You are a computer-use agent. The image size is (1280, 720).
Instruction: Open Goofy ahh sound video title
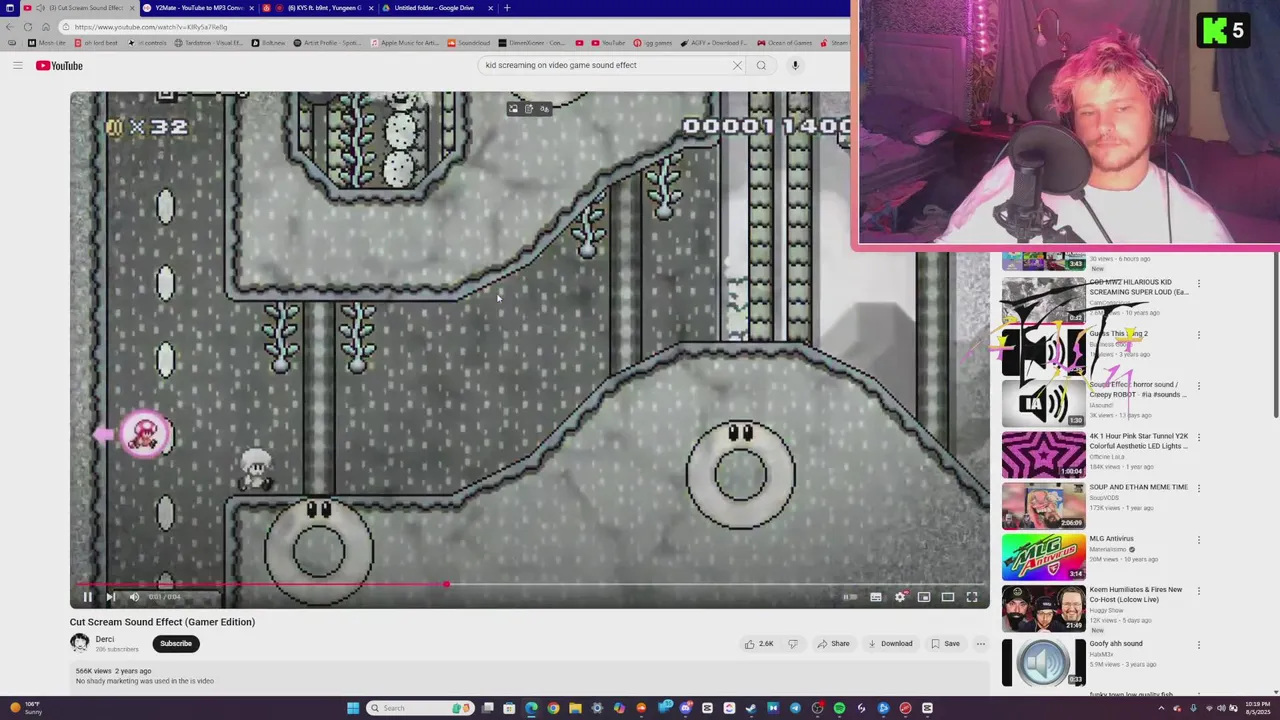(1116, 644)
